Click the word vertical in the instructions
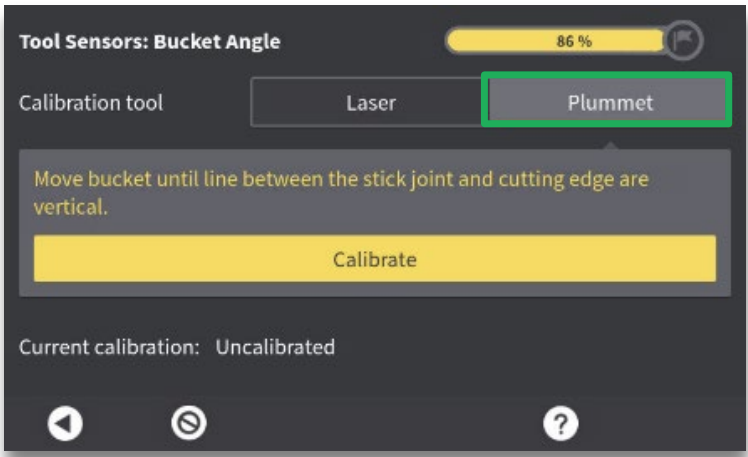The image size is (748, 457). click(69, 206)
